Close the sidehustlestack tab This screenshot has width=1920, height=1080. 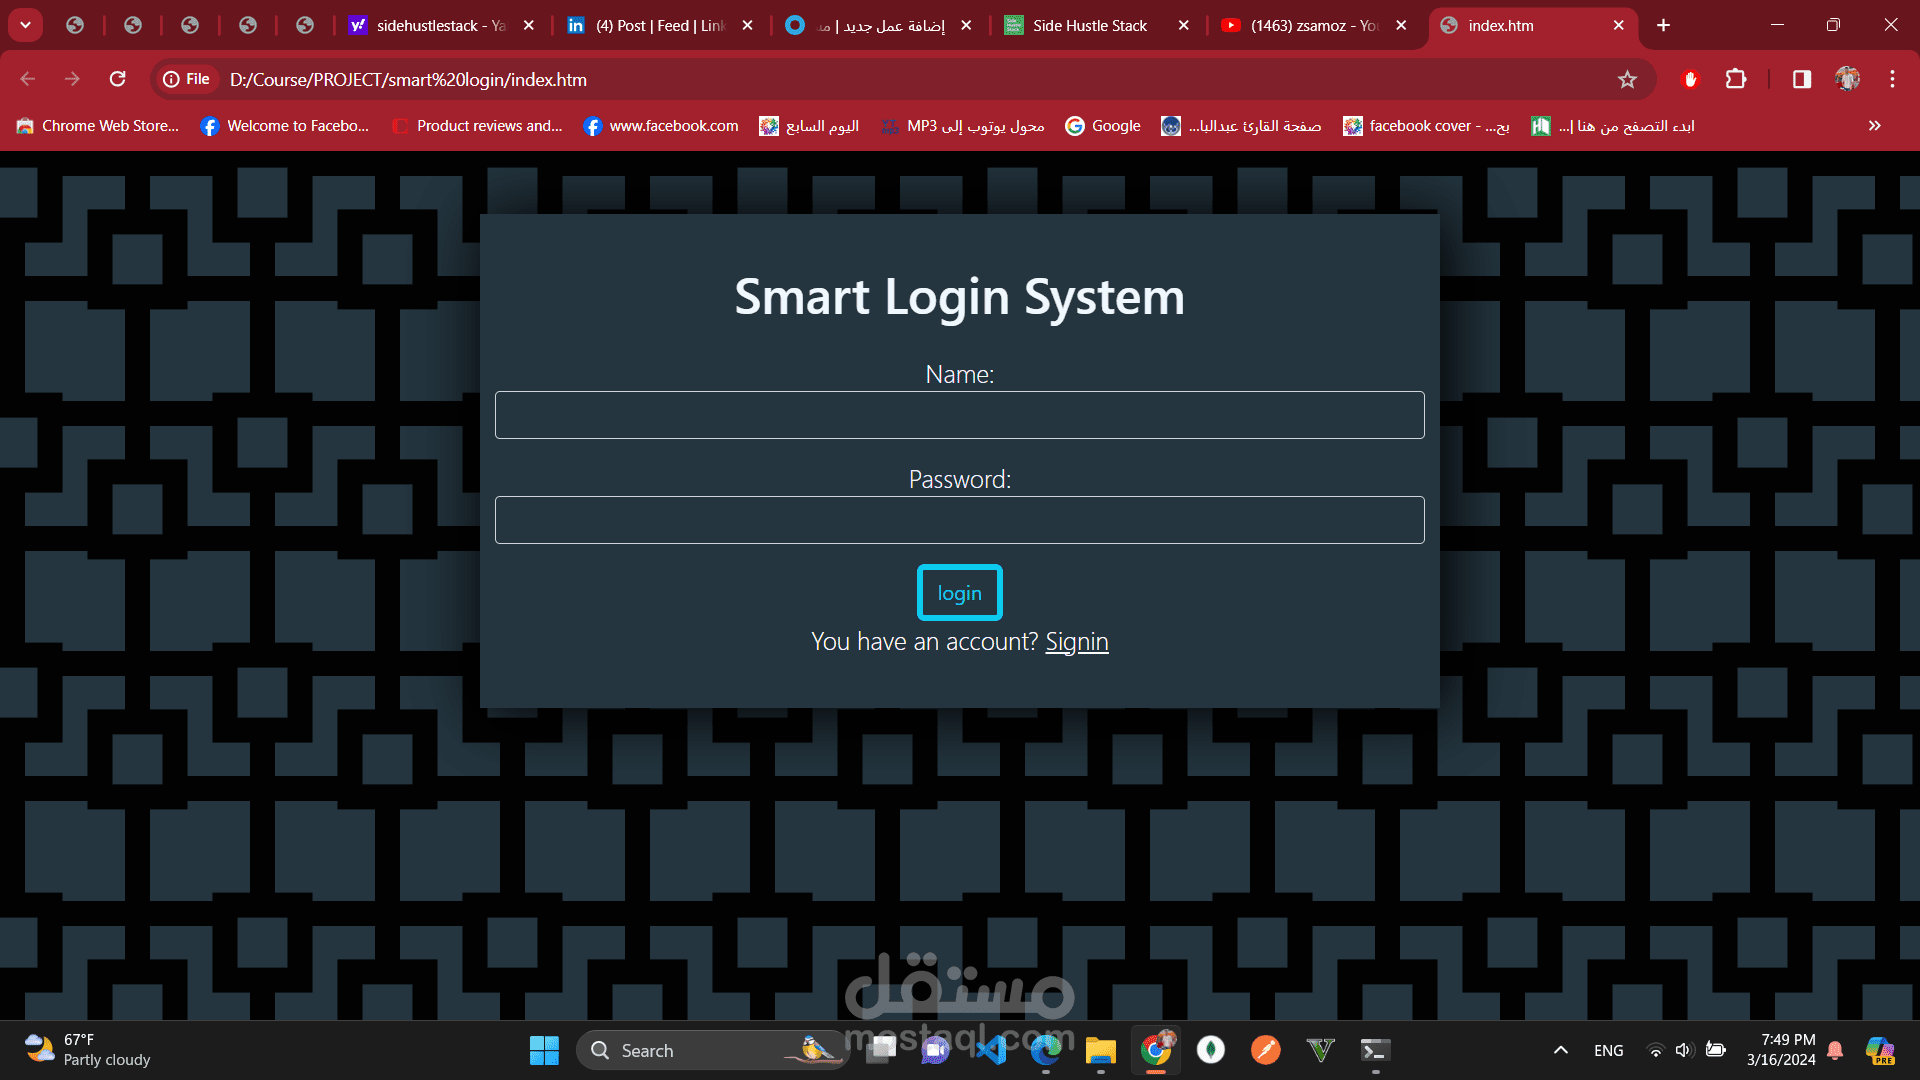pyautogui.click(x=529, y=25)
